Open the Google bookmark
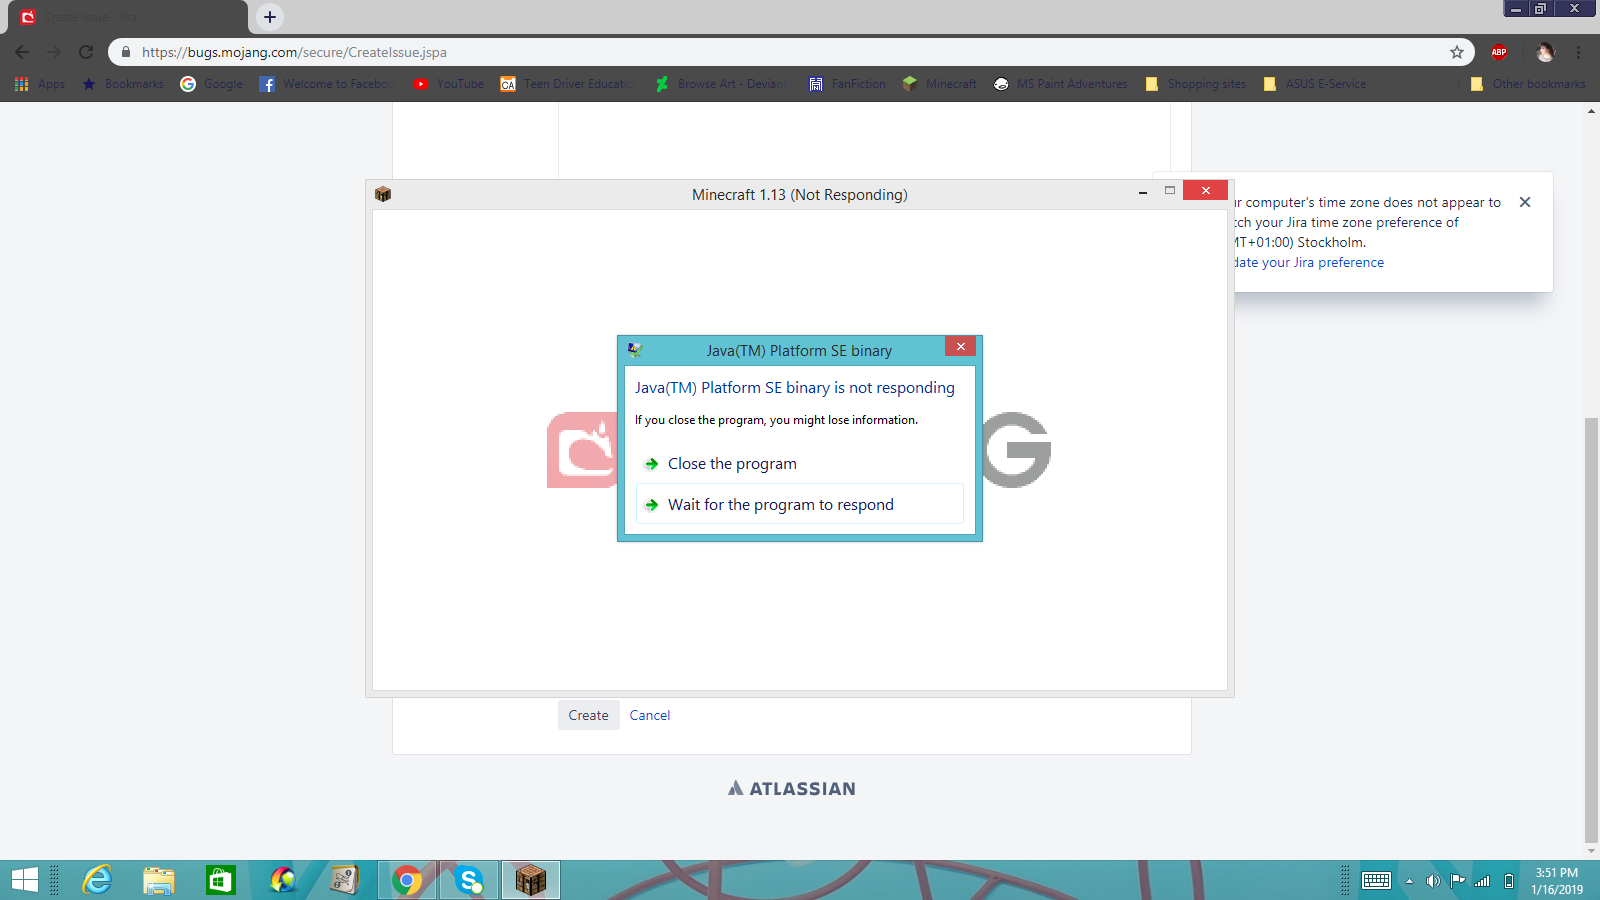Image resolution: width=1600 pixels, height=900 pixels. [x=211, y=84]
